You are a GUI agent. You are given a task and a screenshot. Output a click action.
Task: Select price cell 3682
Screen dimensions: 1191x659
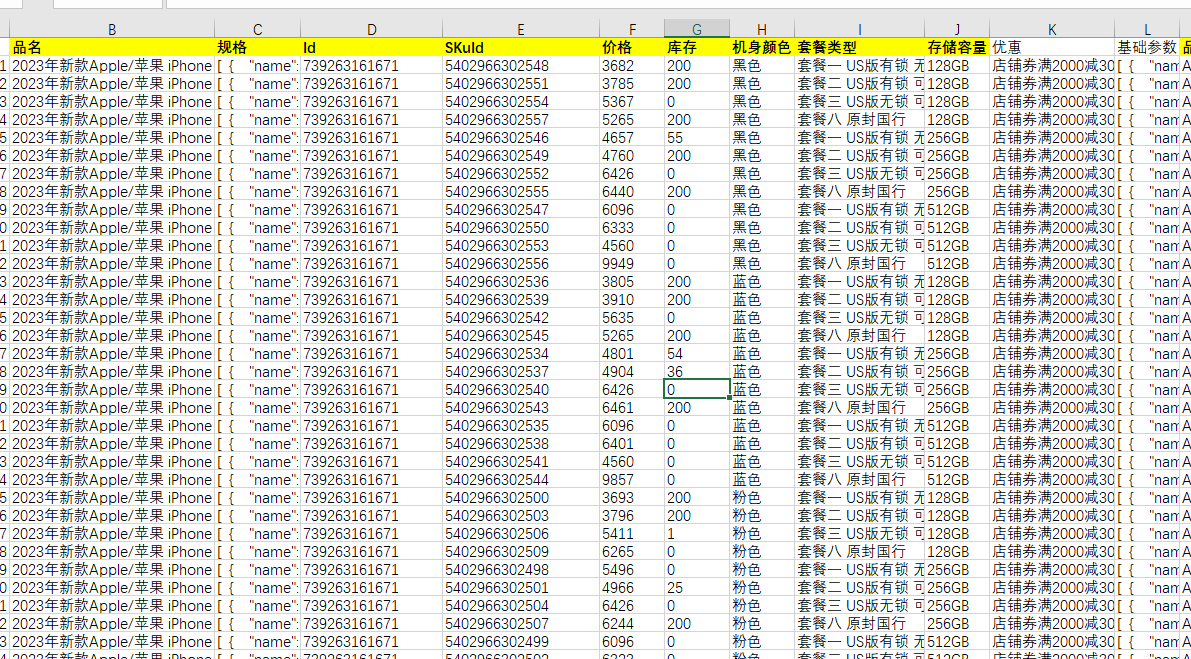coord(632,66)
